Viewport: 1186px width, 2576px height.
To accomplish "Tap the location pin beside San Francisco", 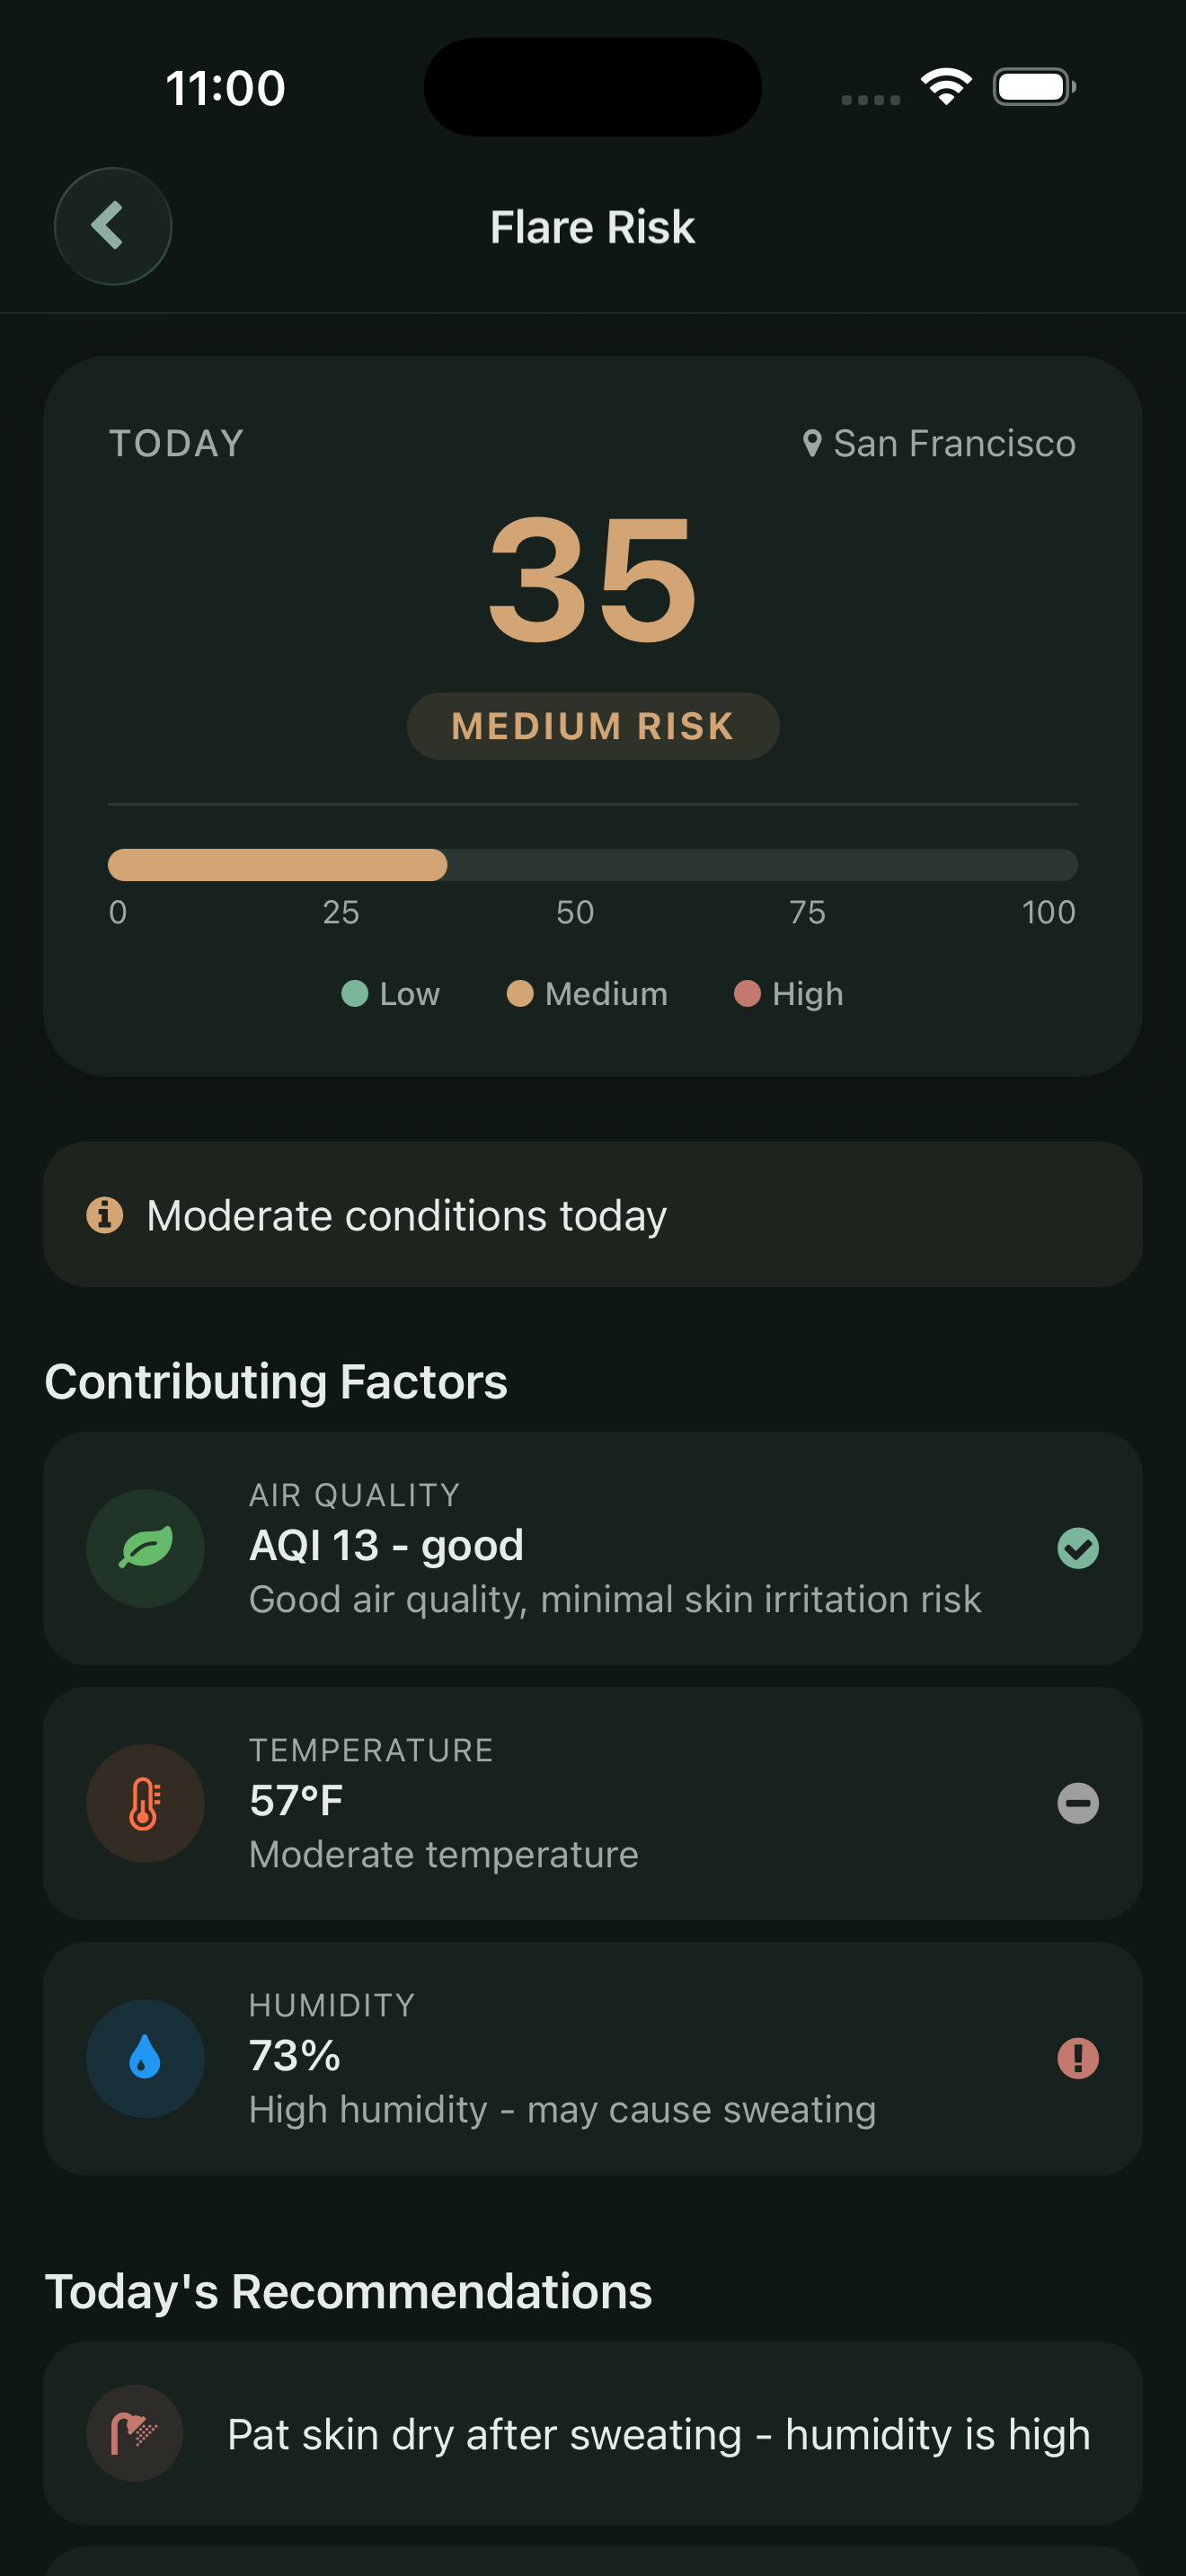I will (812, 442).
